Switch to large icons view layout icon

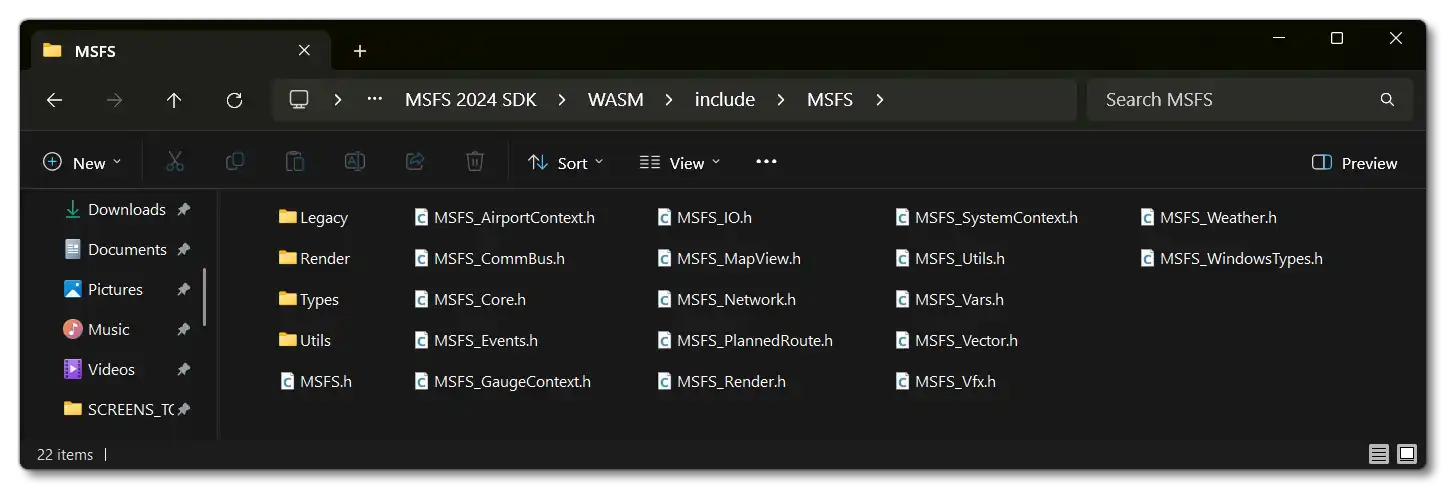tap(1407, 455)
